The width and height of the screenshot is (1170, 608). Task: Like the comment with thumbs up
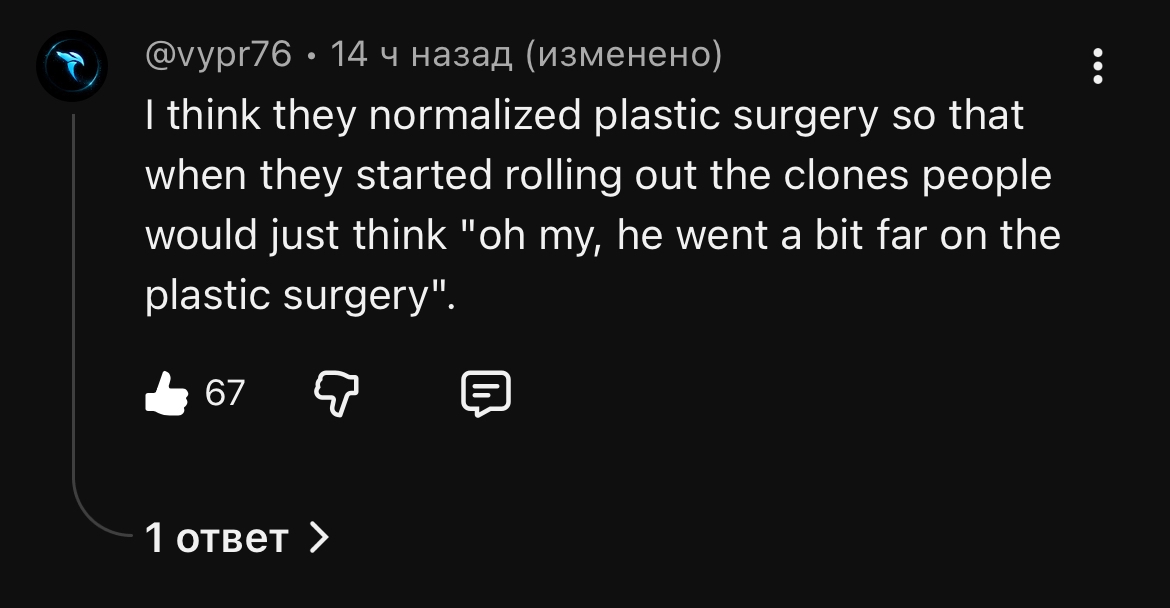coord(166,394)
